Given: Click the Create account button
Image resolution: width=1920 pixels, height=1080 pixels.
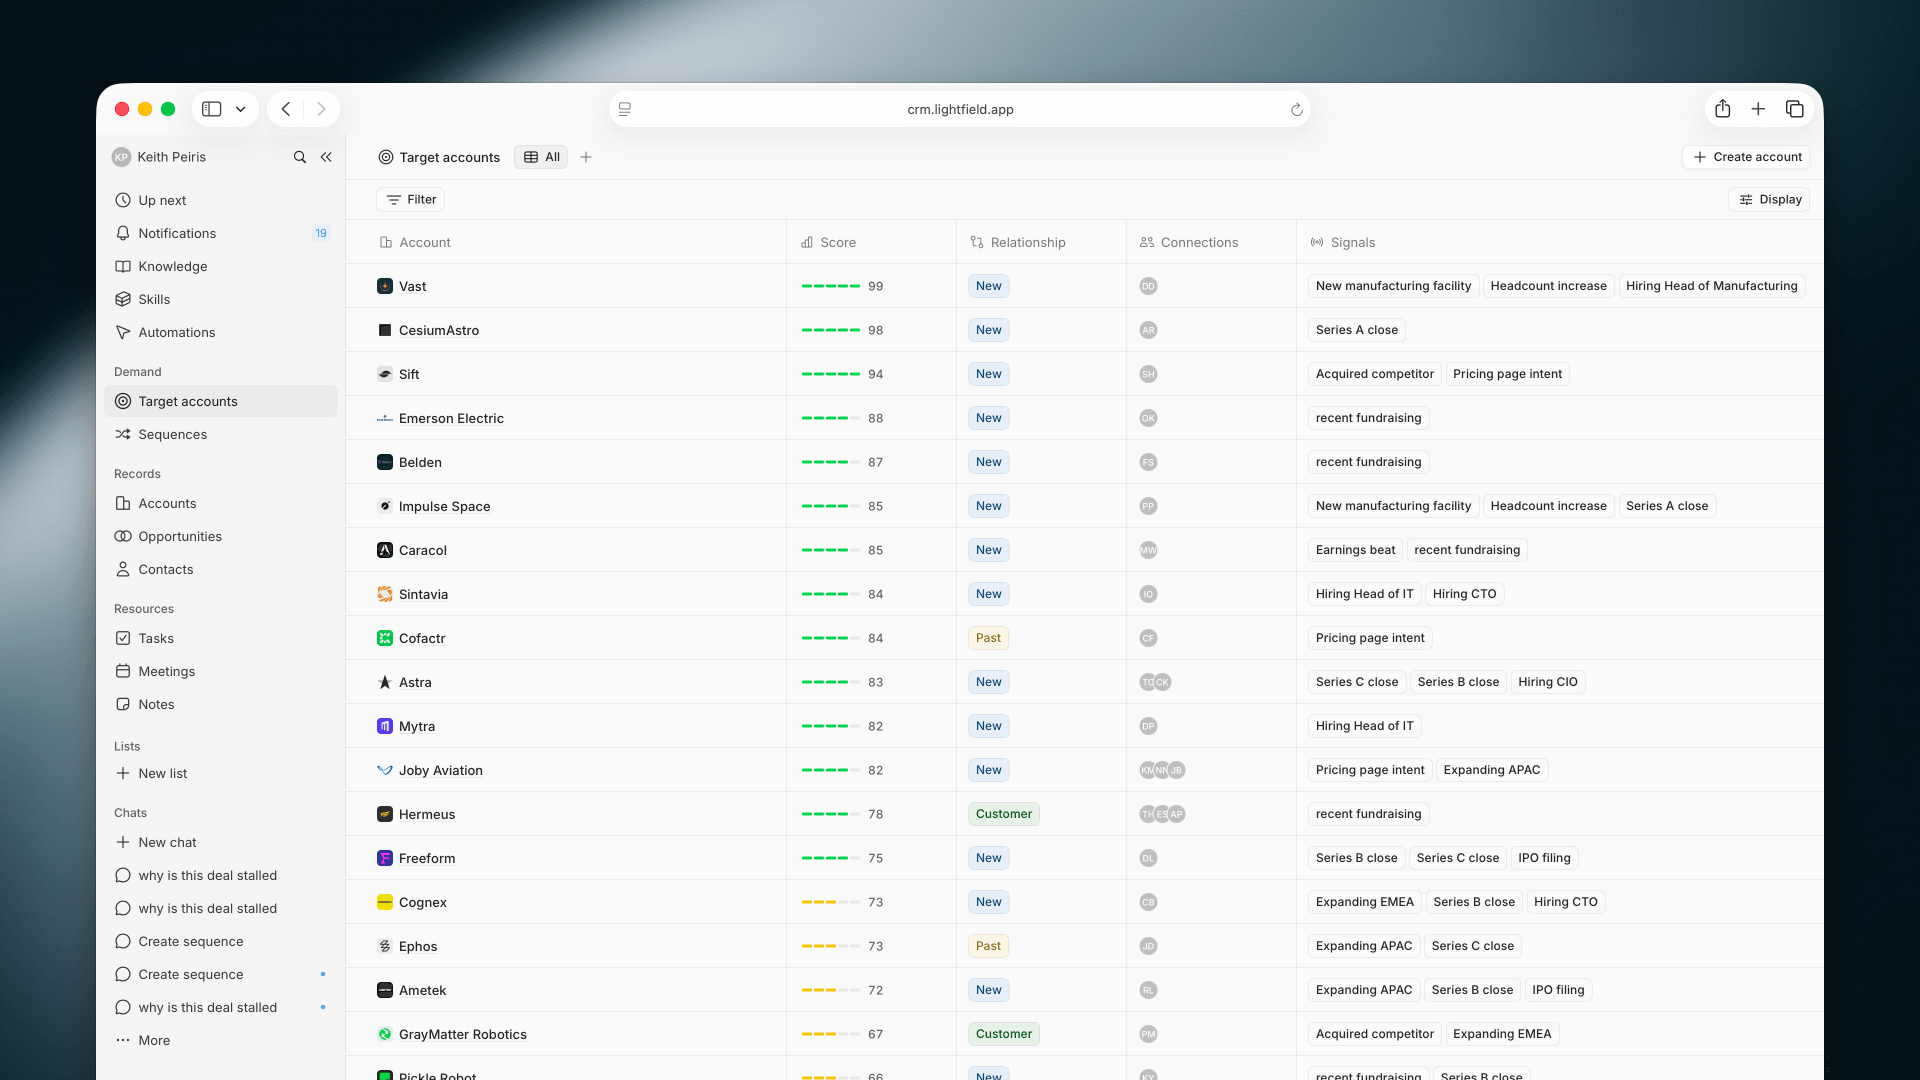Looking at the screenshot, I should tap(1747, 157).
